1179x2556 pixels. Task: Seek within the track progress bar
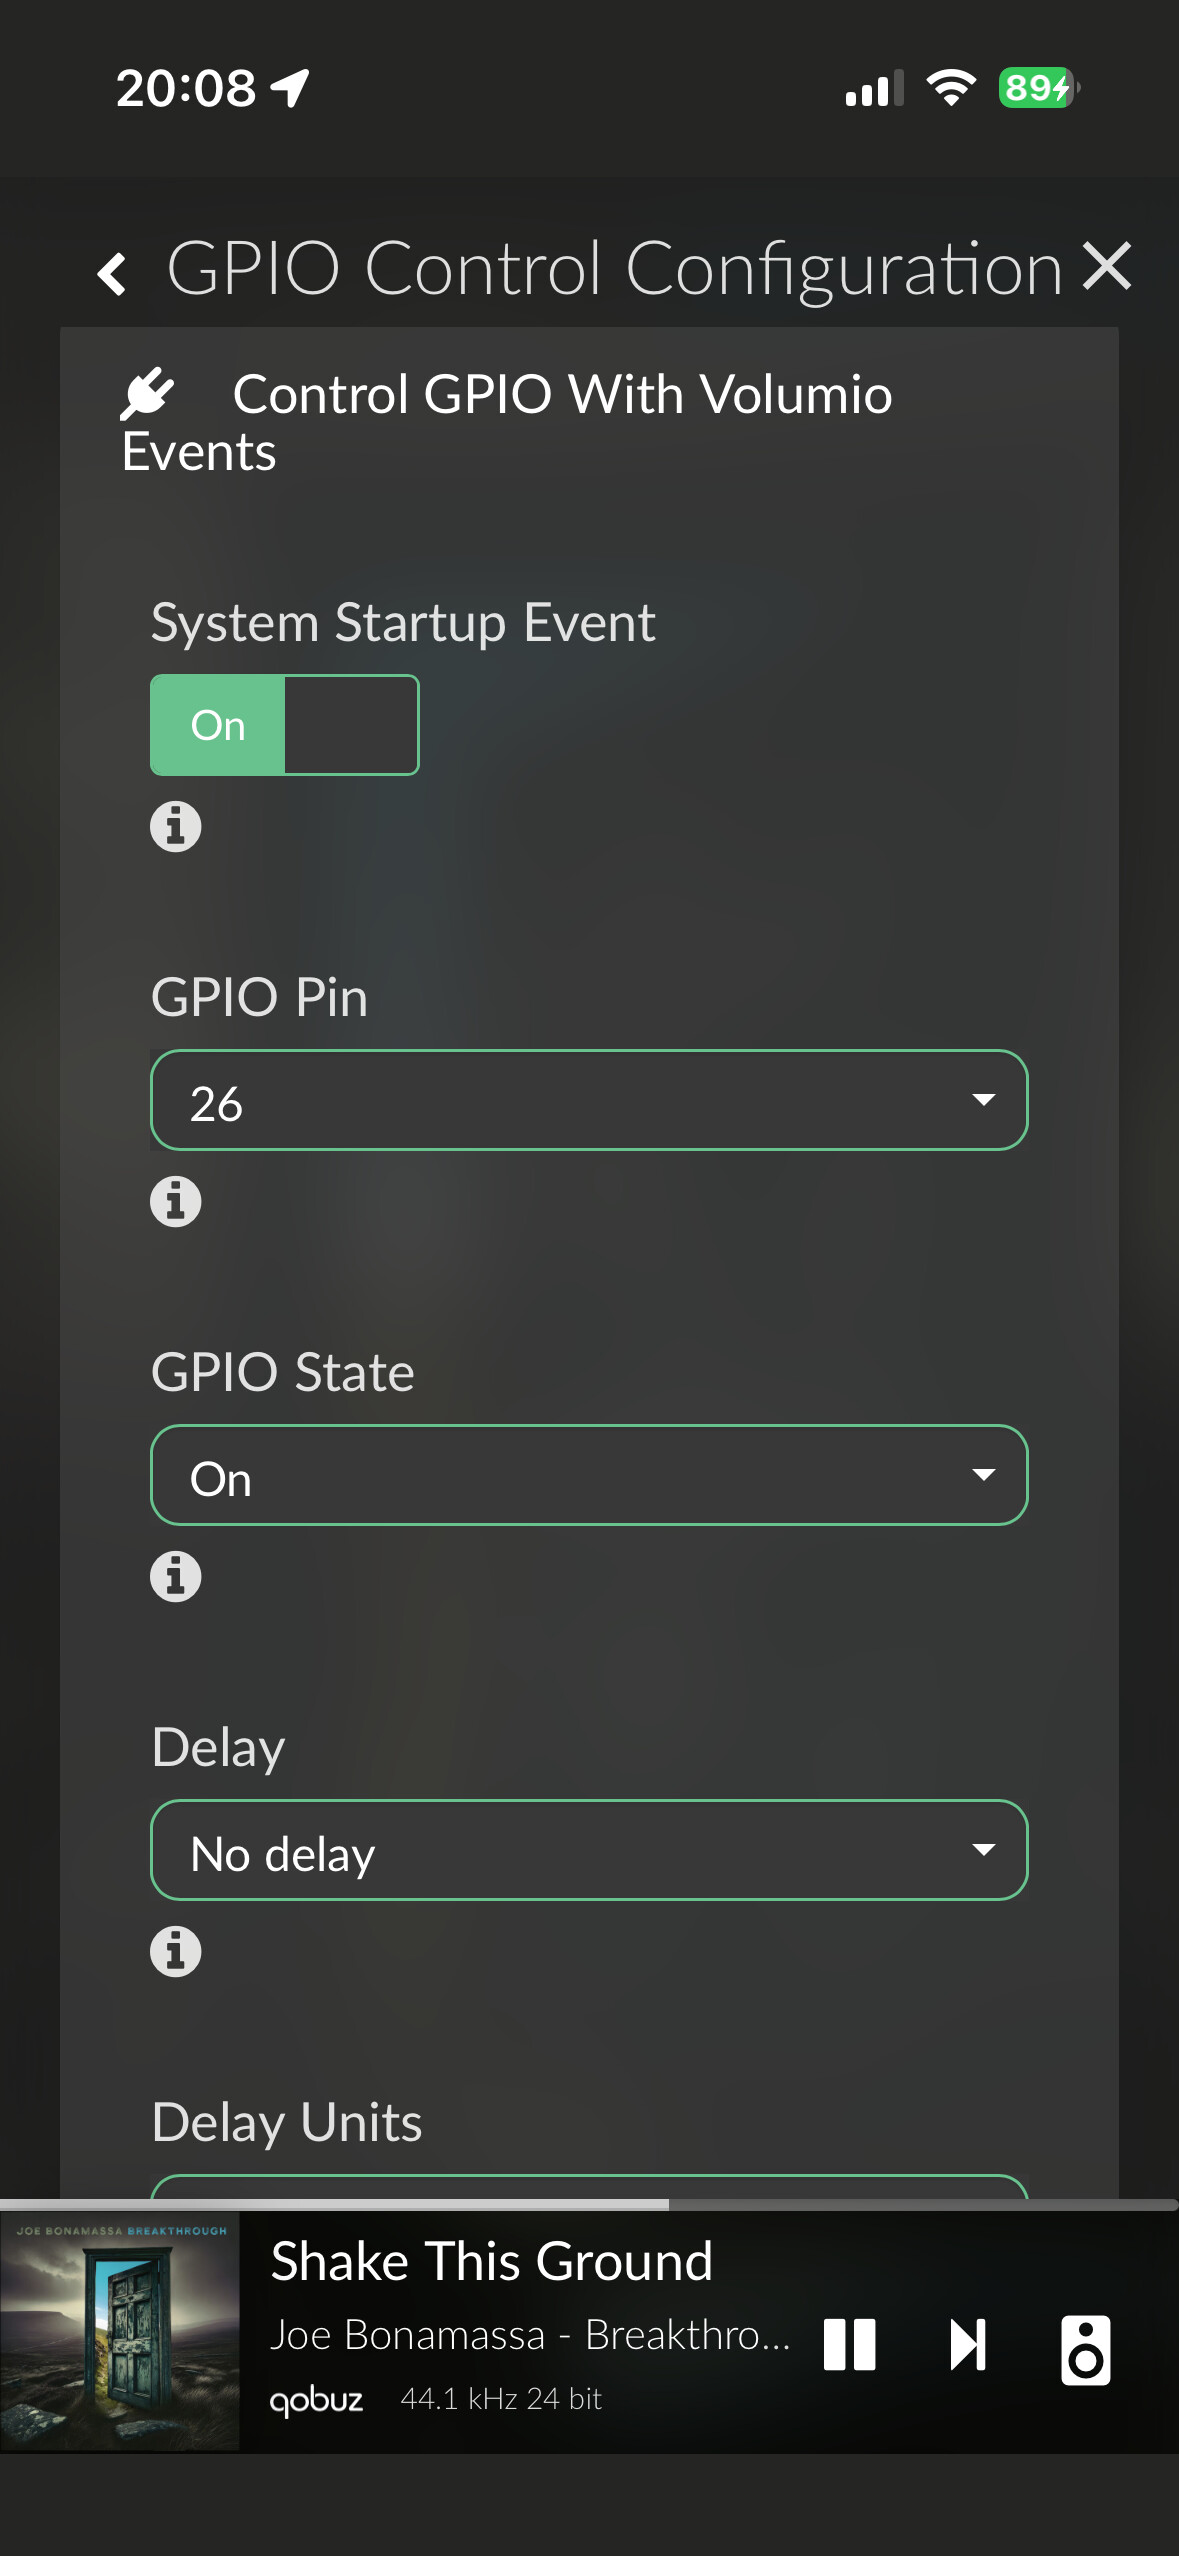click(x=589, y=2204)
